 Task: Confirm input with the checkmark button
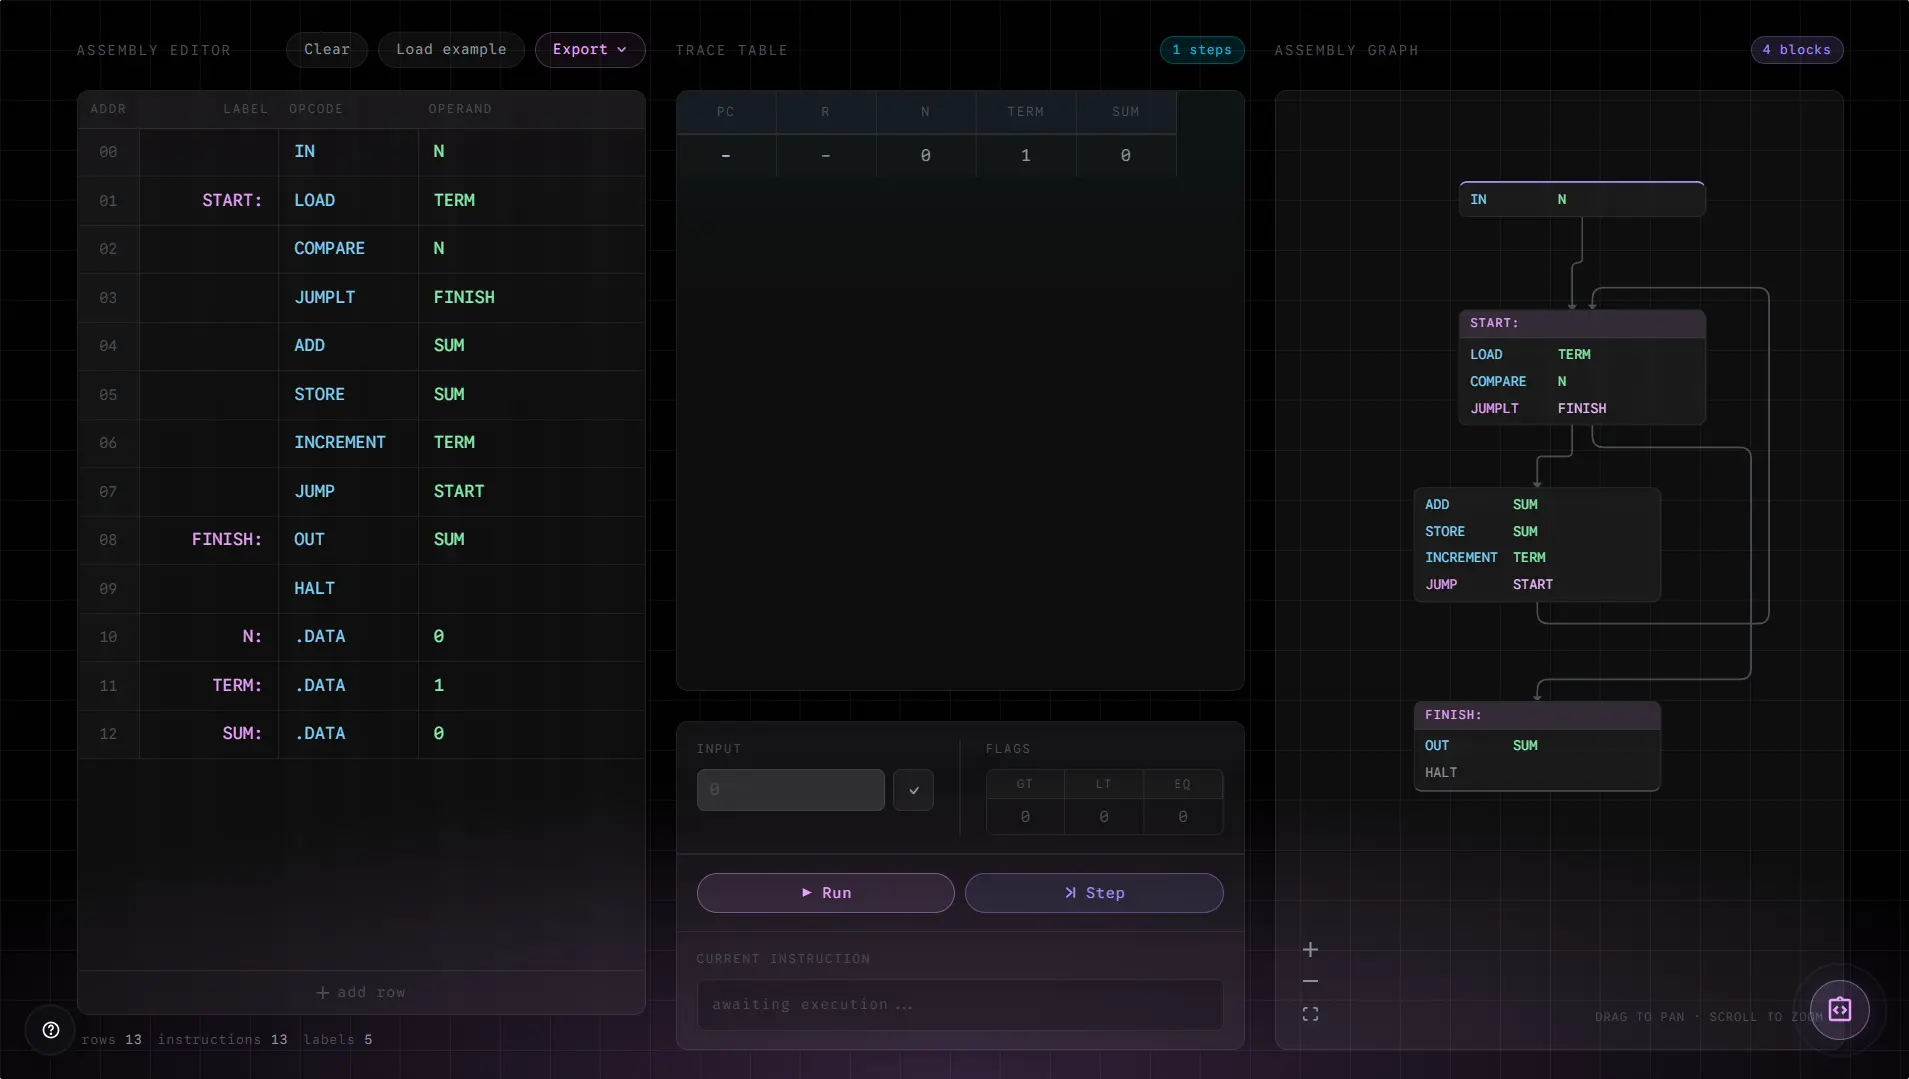913,790
